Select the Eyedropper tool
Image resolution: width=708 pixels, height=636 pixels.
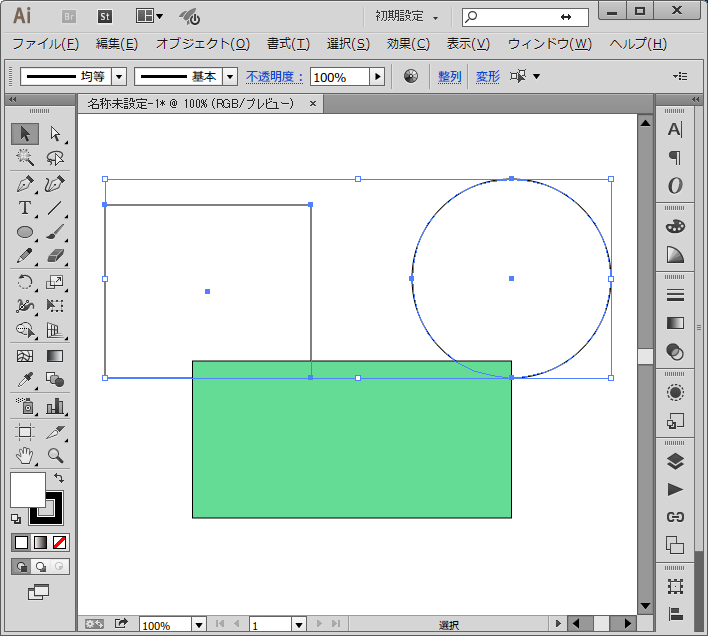pyautogui.click(x=25, y=380)
